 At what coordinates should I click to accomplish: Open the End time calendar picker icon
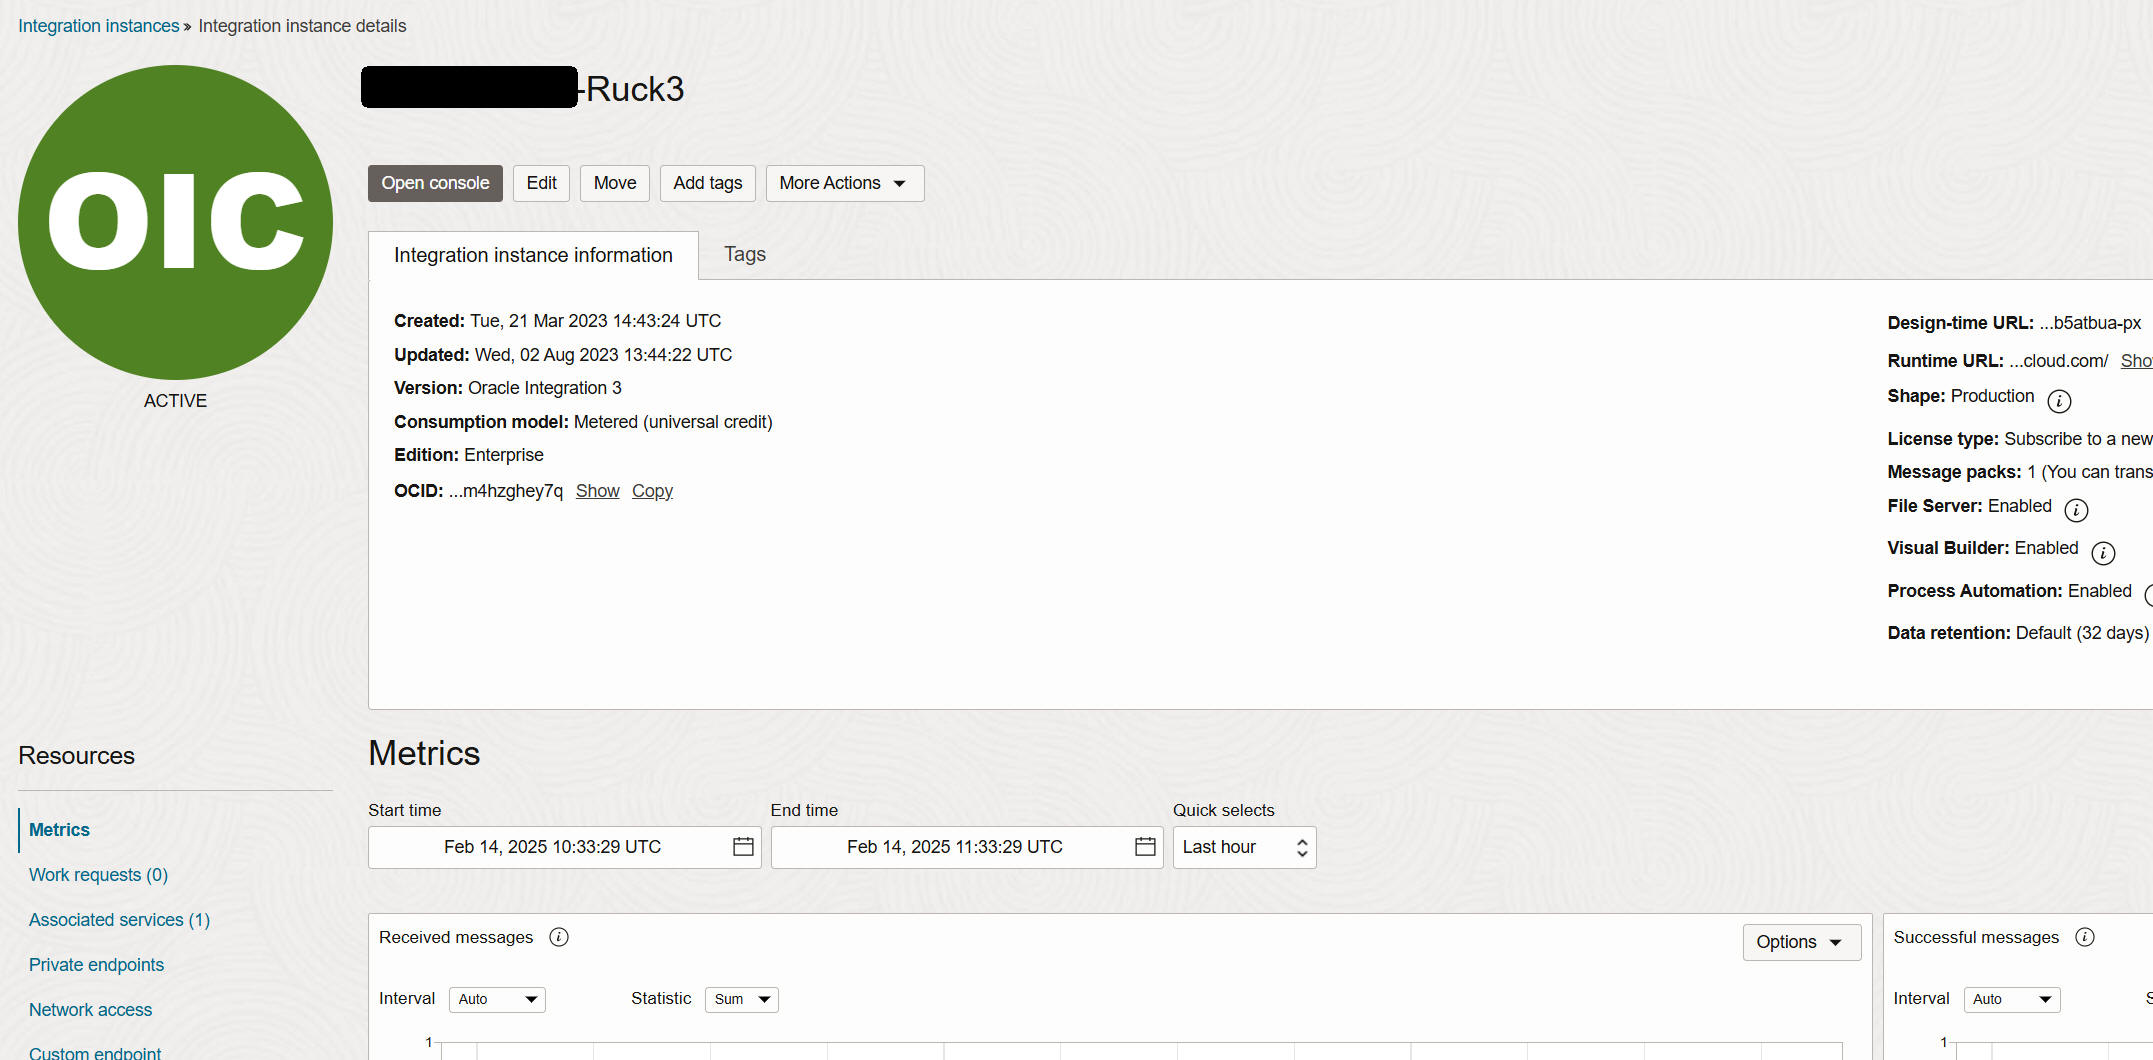[x=1145, y=847]
